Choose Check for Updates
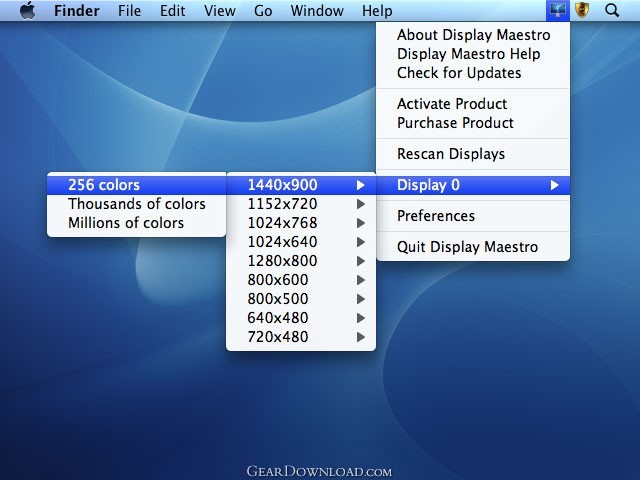 (458, 73)
